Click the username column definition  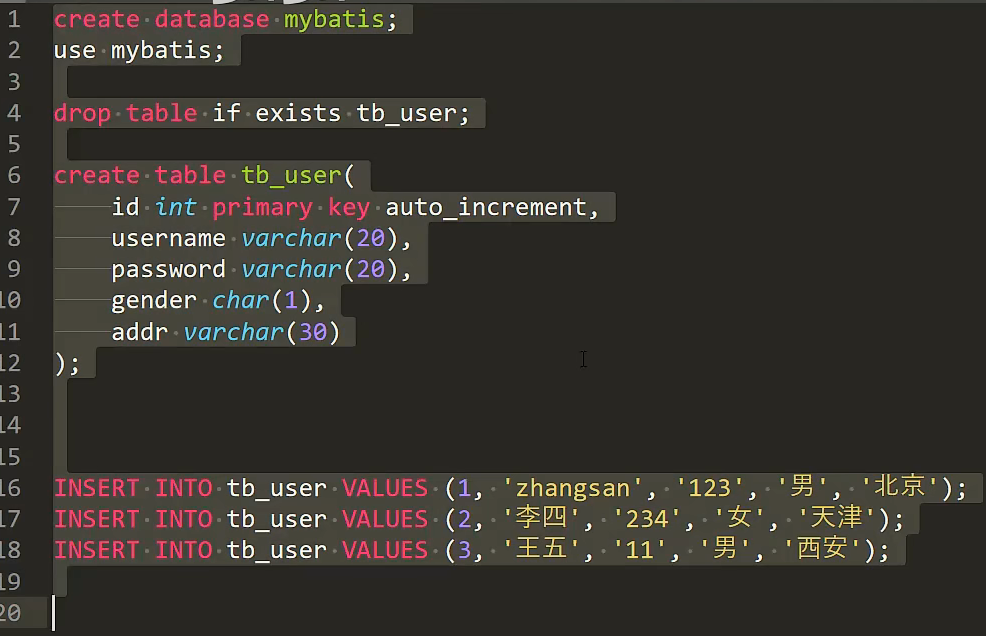[x=169, y=238]
